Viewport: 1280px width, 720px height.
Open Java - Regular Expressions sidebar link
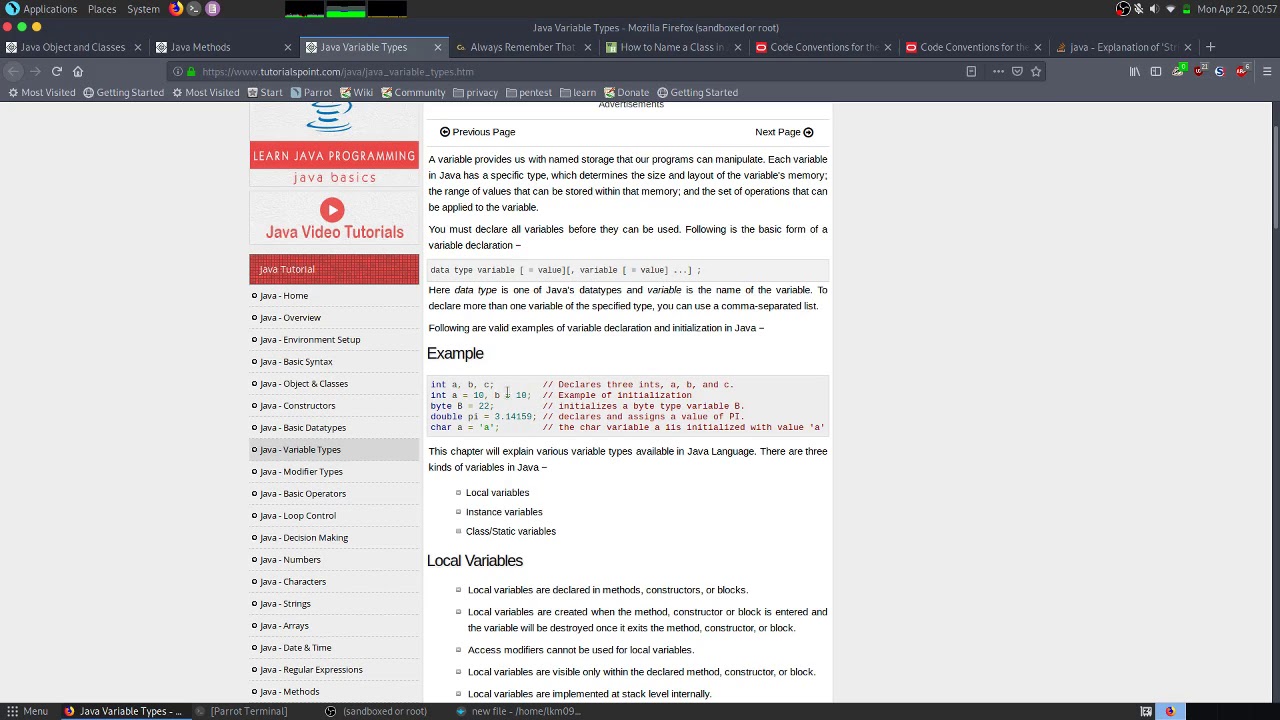pos(311,670)
